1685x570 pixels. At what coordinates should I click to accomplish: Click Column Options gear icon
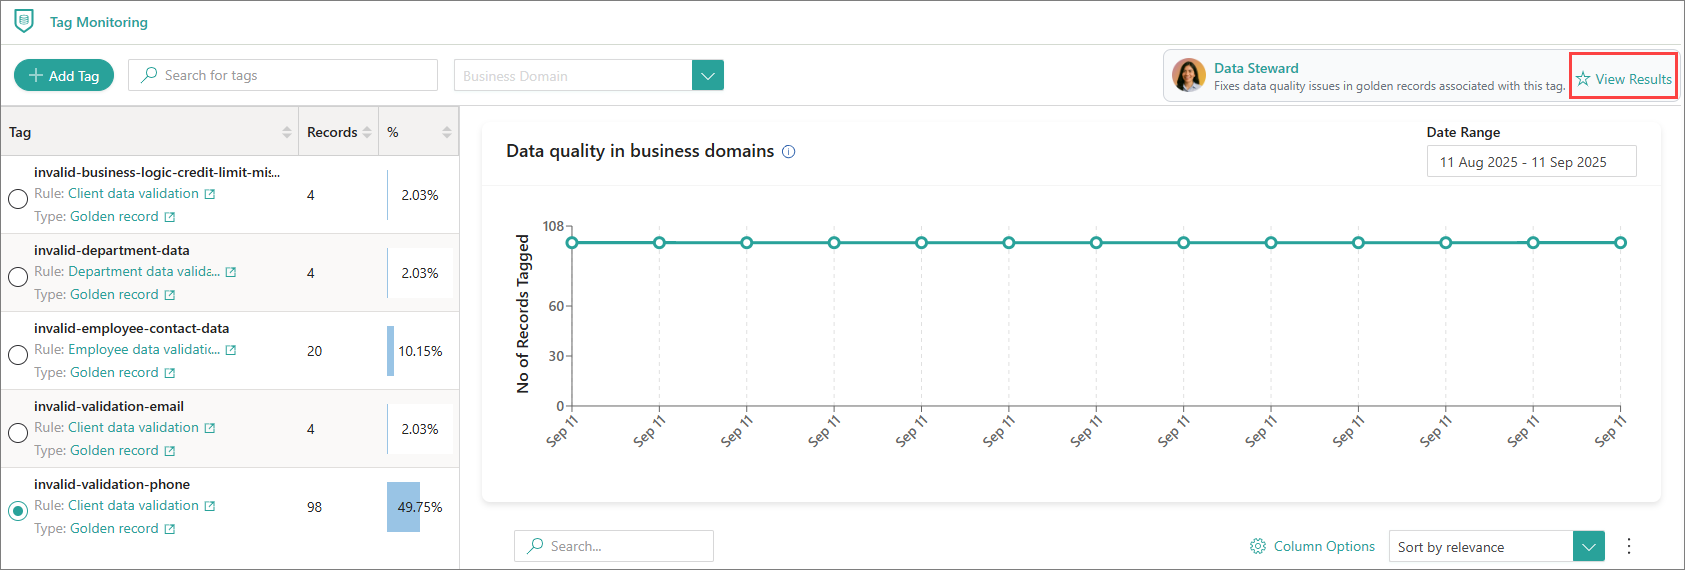[x=1258, y=546]
